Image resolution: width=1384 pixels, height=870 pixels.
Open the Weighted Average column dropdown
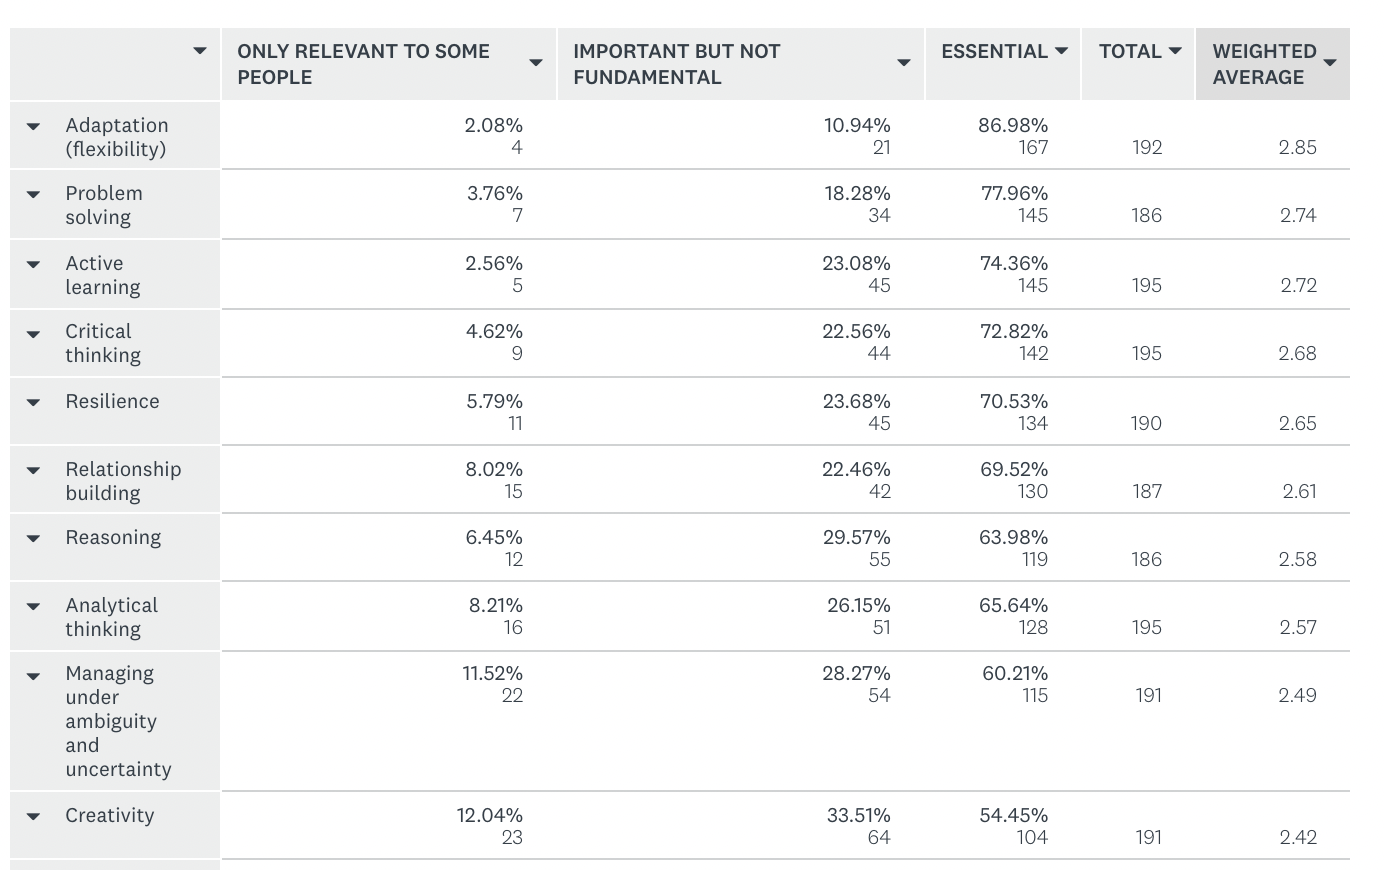(1330, 63)
